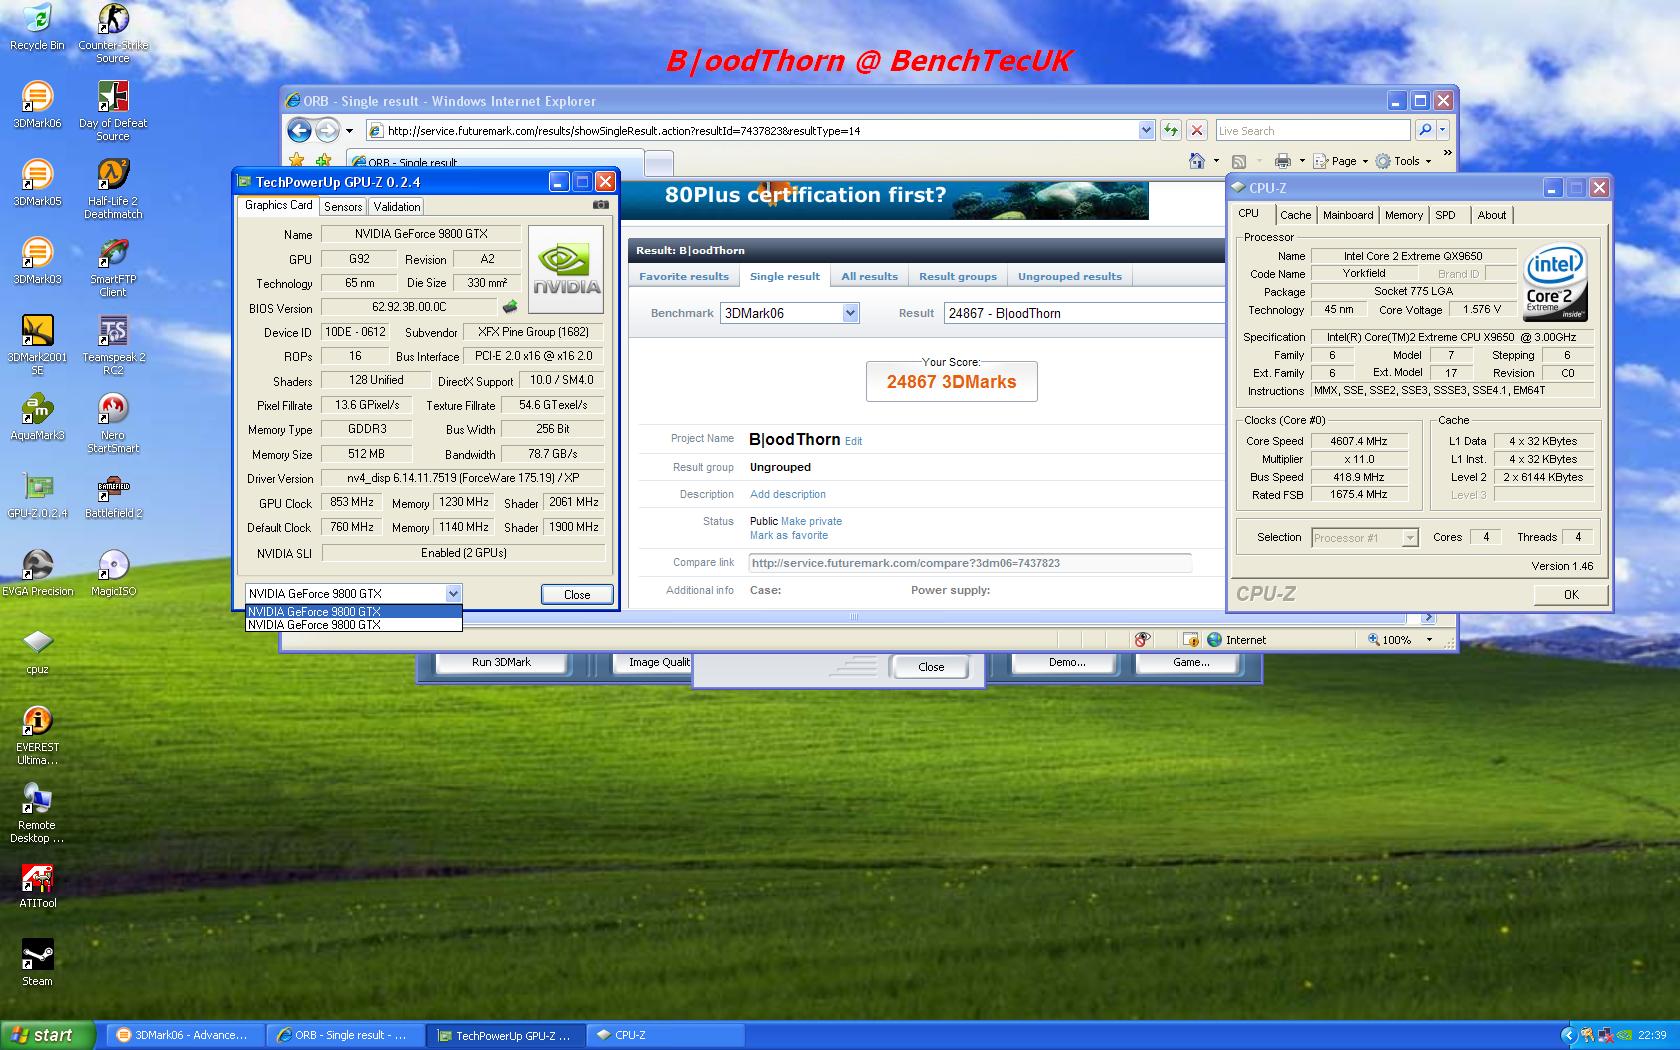Click Run 3DMark button
The height and width of the screenshot is (1050, 1680).
[501, 662]
